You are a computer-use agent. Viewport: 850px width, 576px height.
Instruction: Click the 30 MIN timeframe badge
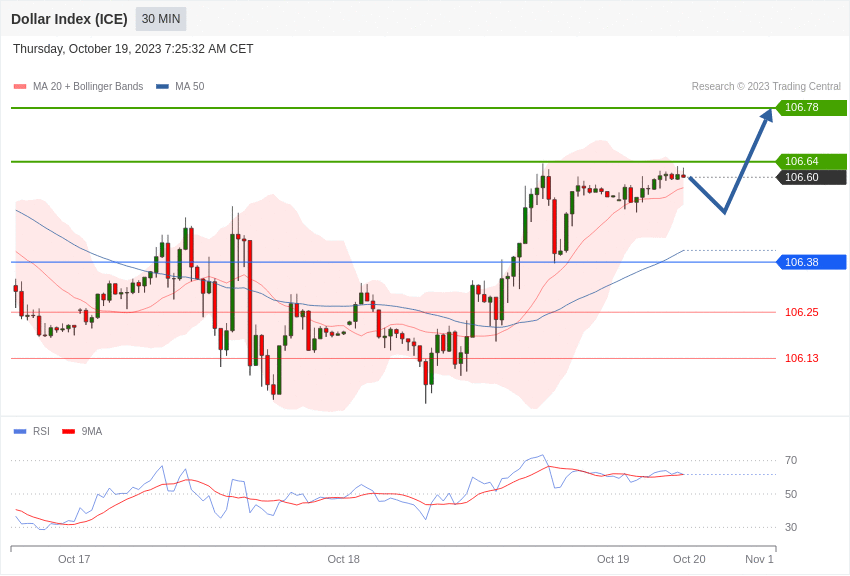(161, 19)
